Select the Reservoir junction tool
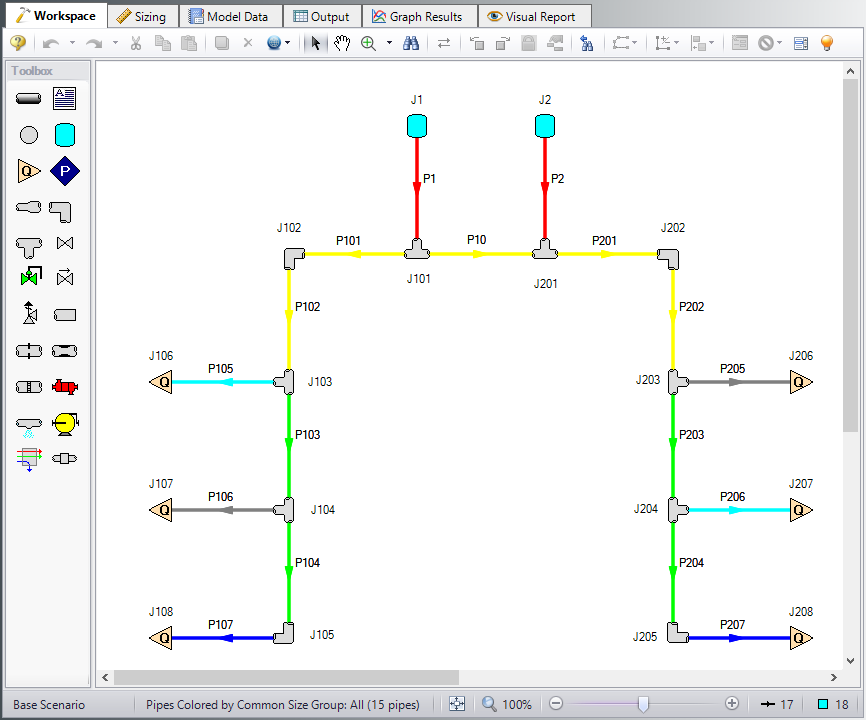Image resolution: width=866 pixels, height=720 pixels. click(65, 134)
